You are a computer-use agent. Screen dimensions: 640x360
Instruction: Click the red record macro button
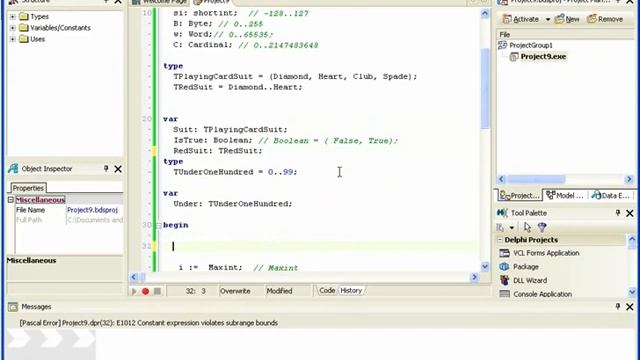pos(145,291)
